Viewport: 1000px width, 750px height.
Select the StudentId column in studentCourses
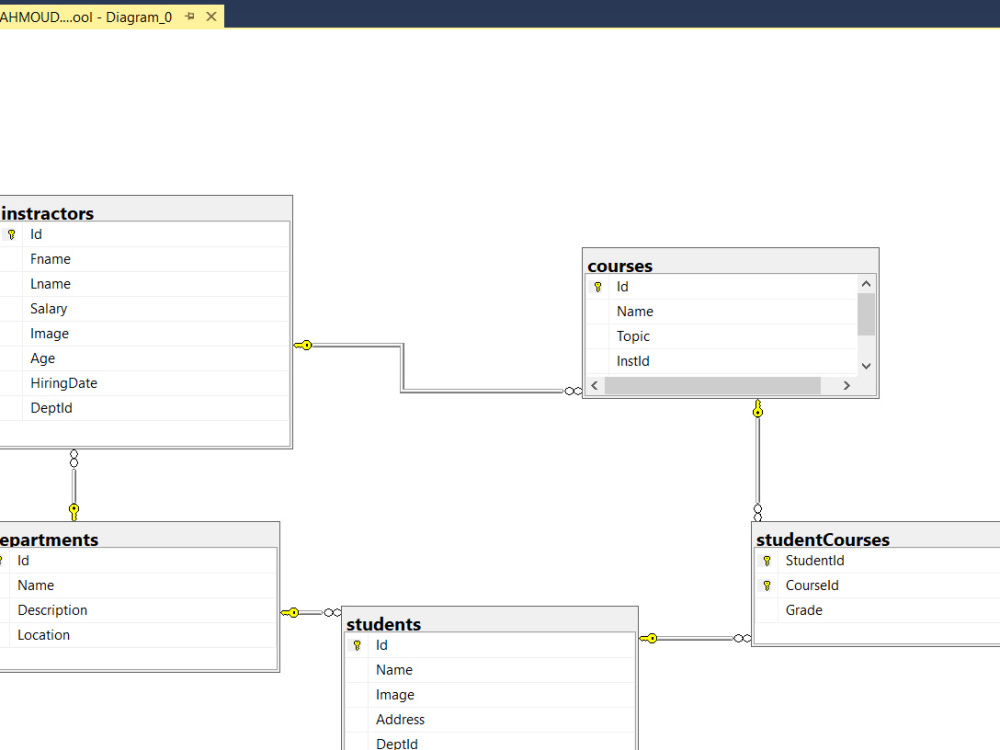878,561
